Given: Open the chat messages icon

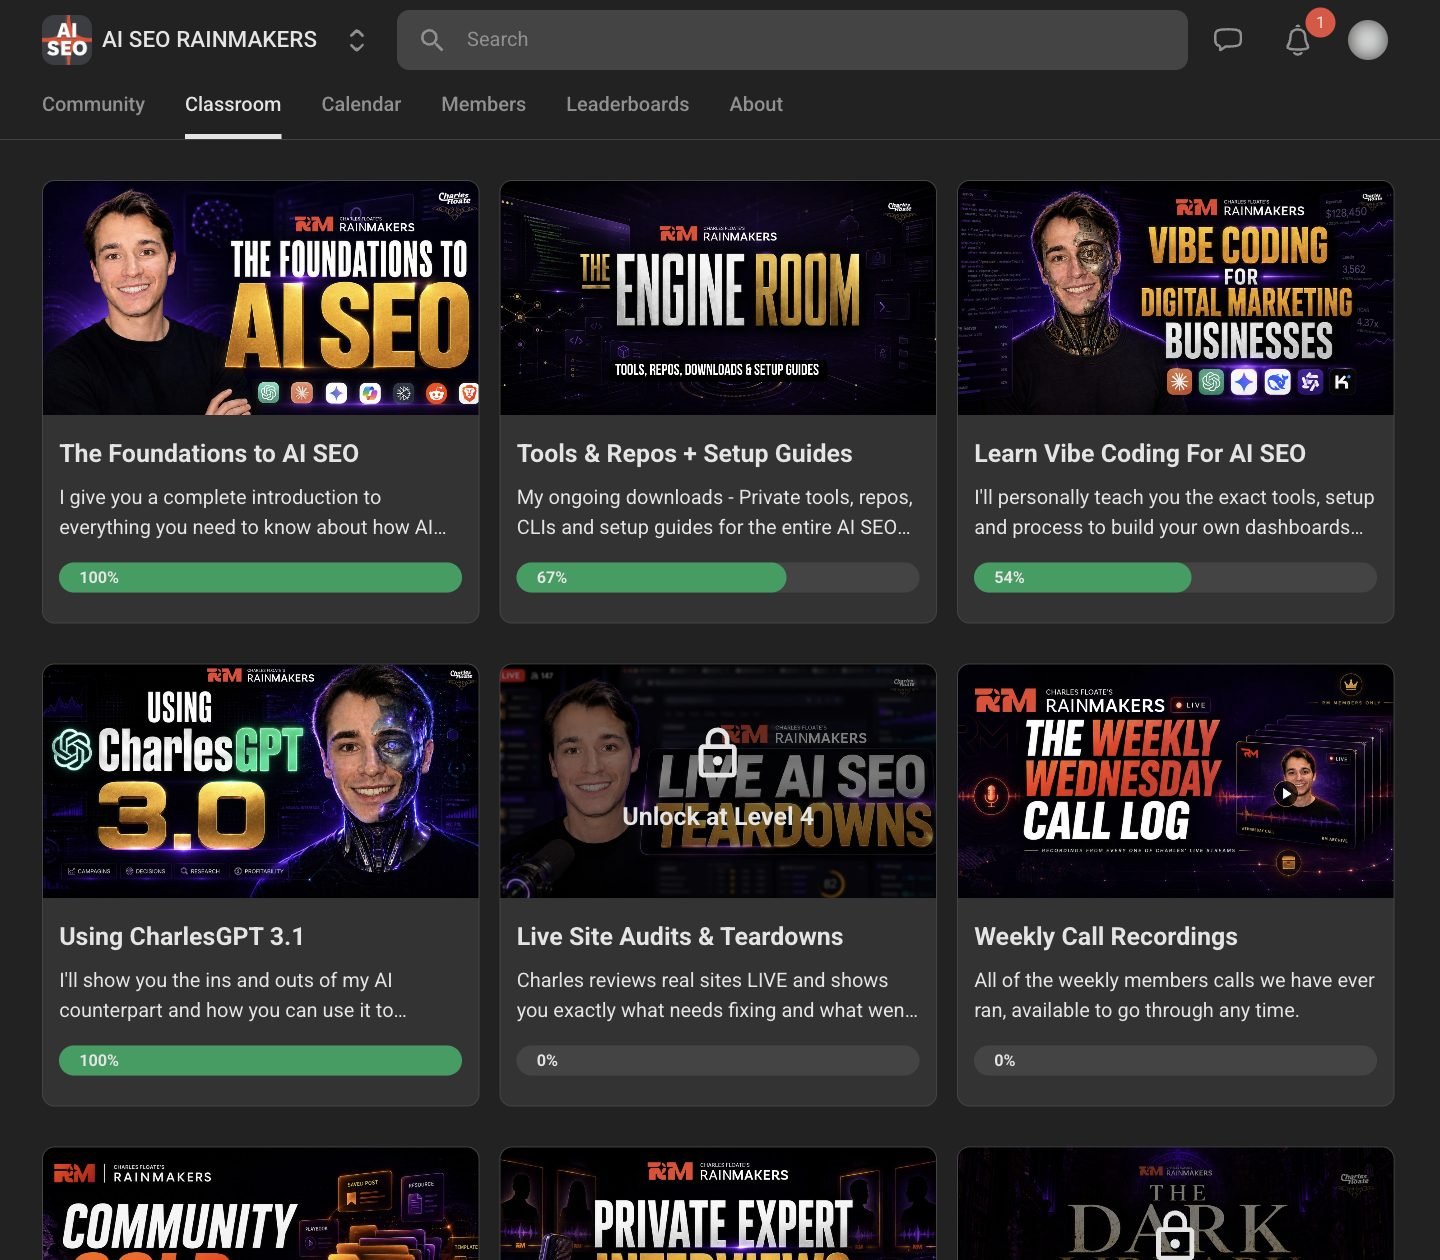Looking at the screenshot, I should tap(1228, 40).
